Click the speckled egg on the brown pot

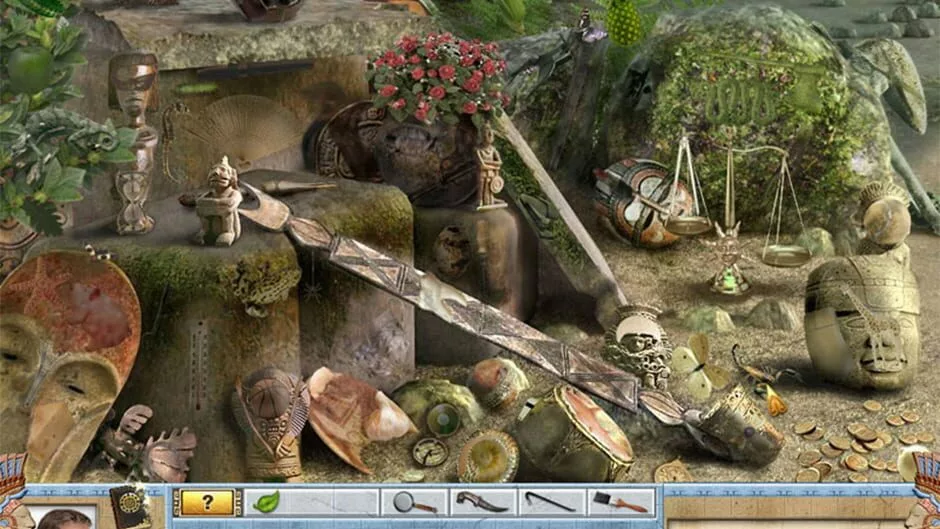452,251
